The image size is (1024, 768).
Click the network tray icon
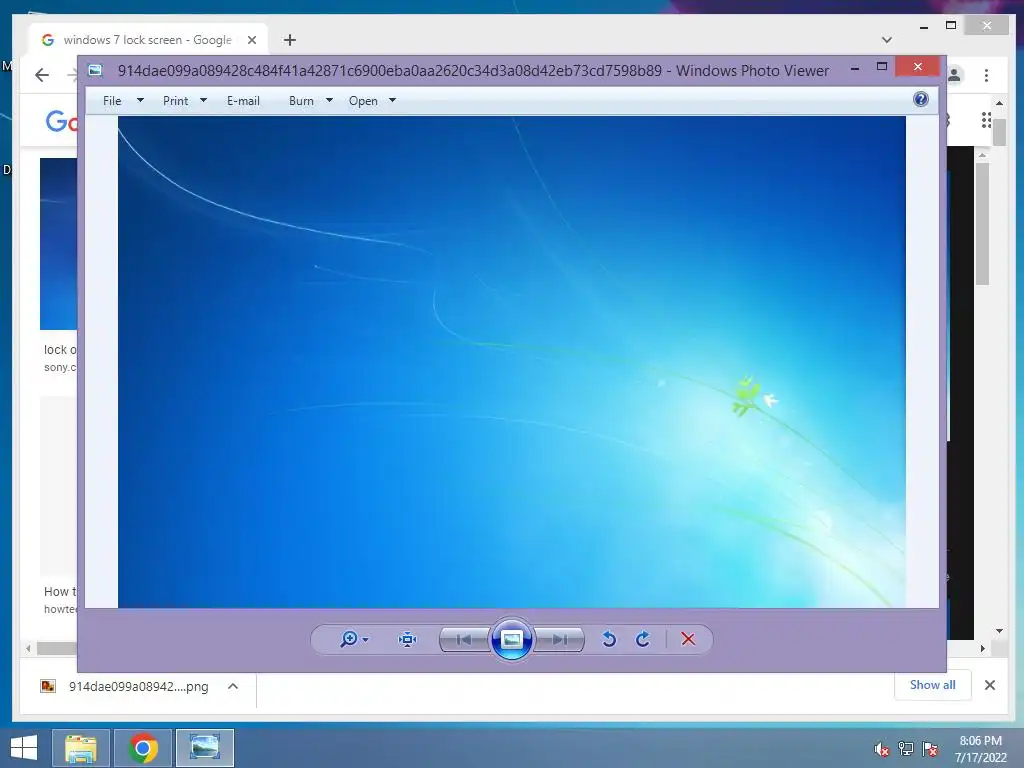click(x=905, y=749)
